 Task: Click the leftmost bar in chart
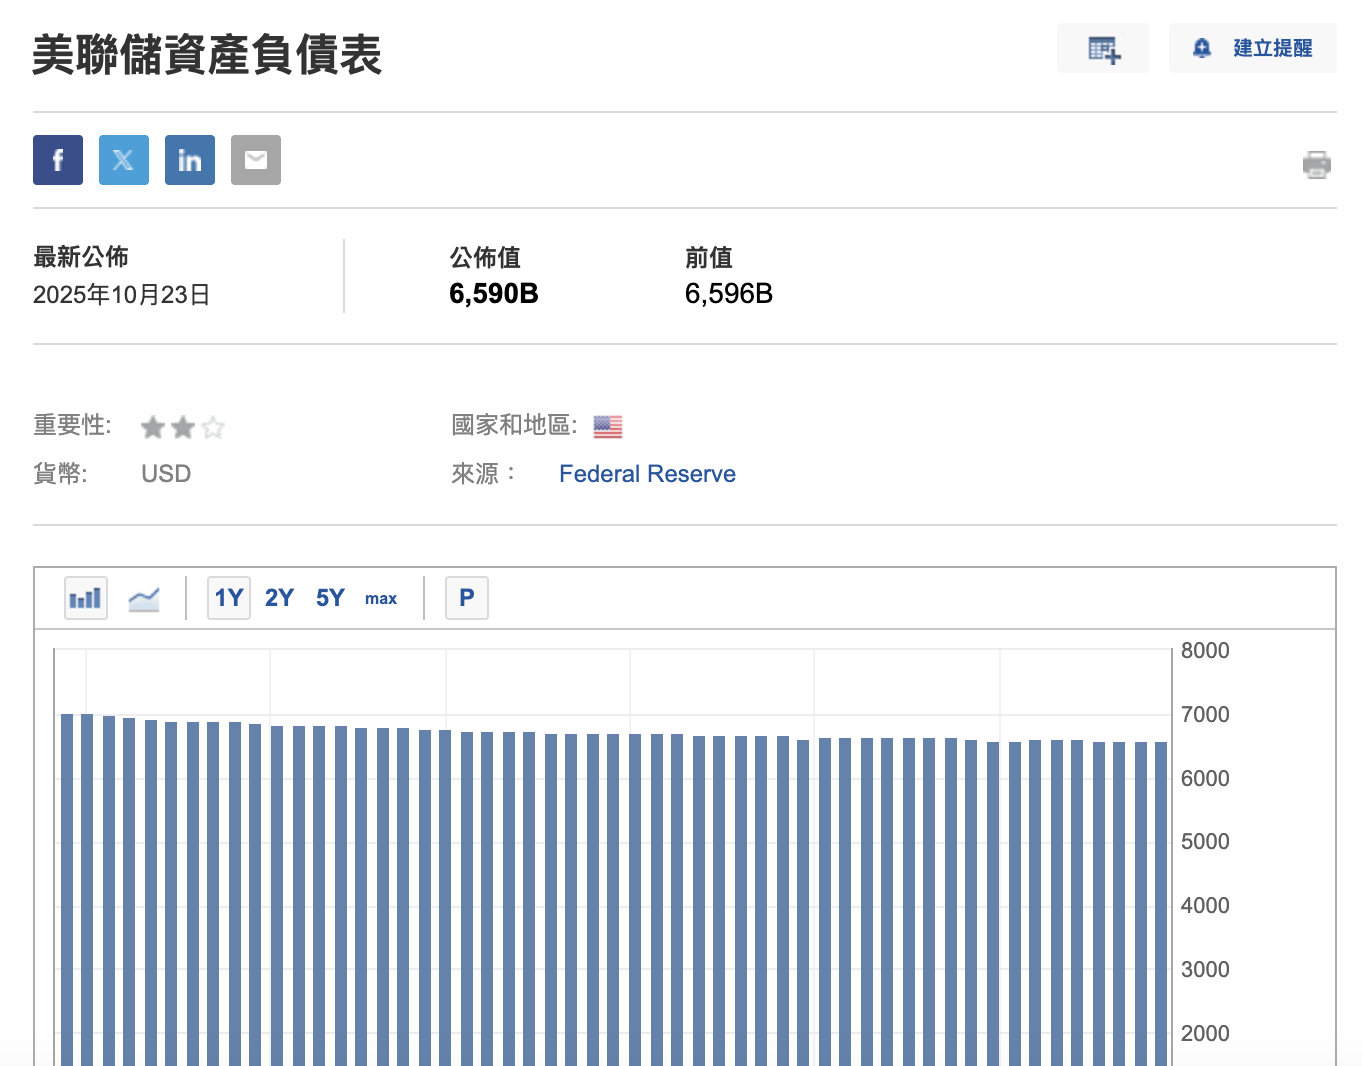coord(67,890)
